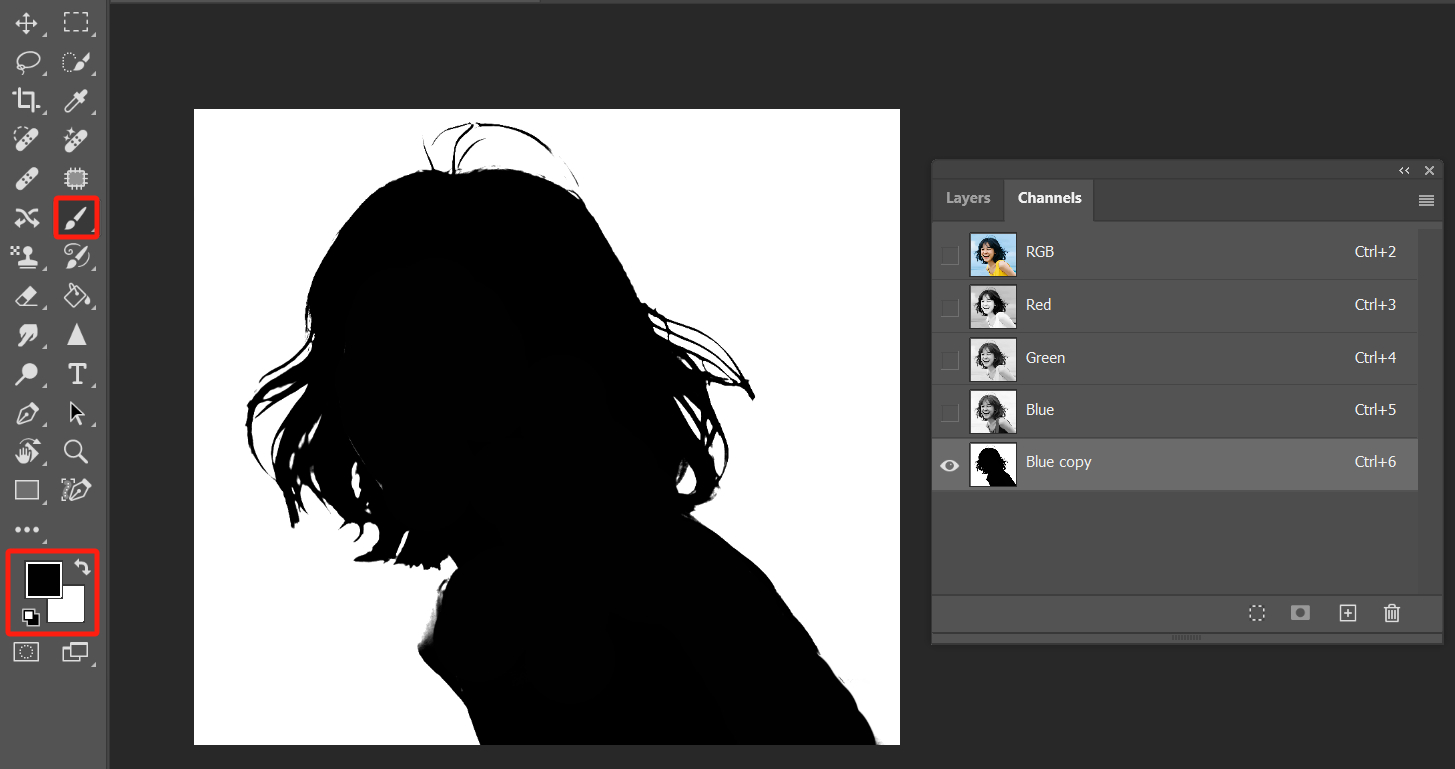Select the Clone Stamp tool
The width and height of the screenshot is (1455, 769).
27,256
